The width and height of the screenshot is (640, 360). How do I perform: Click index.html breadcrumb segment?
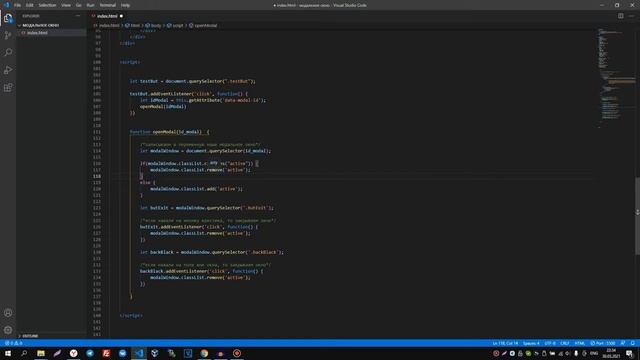(x=109, y=25)
